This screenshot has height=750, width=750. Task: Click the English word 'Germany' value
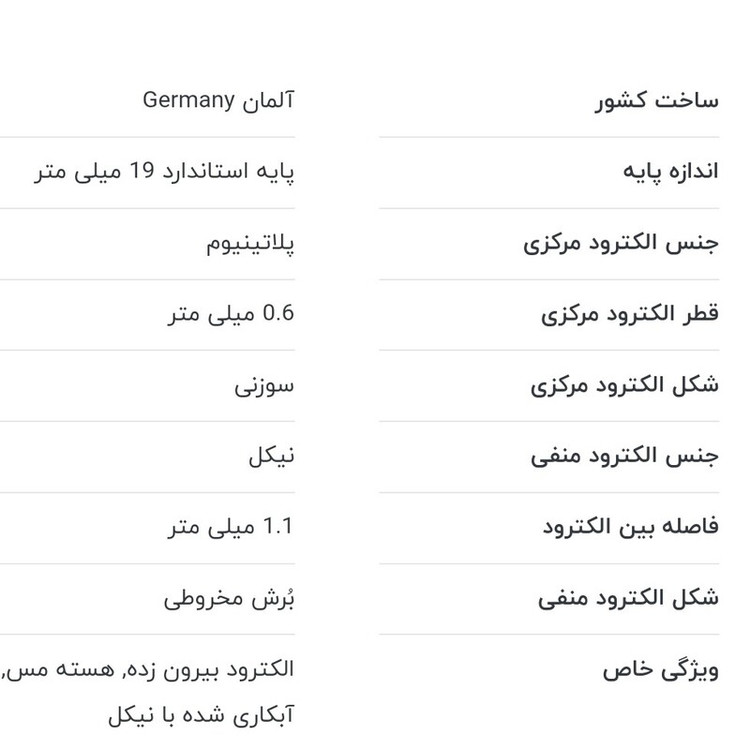point(189,101)
